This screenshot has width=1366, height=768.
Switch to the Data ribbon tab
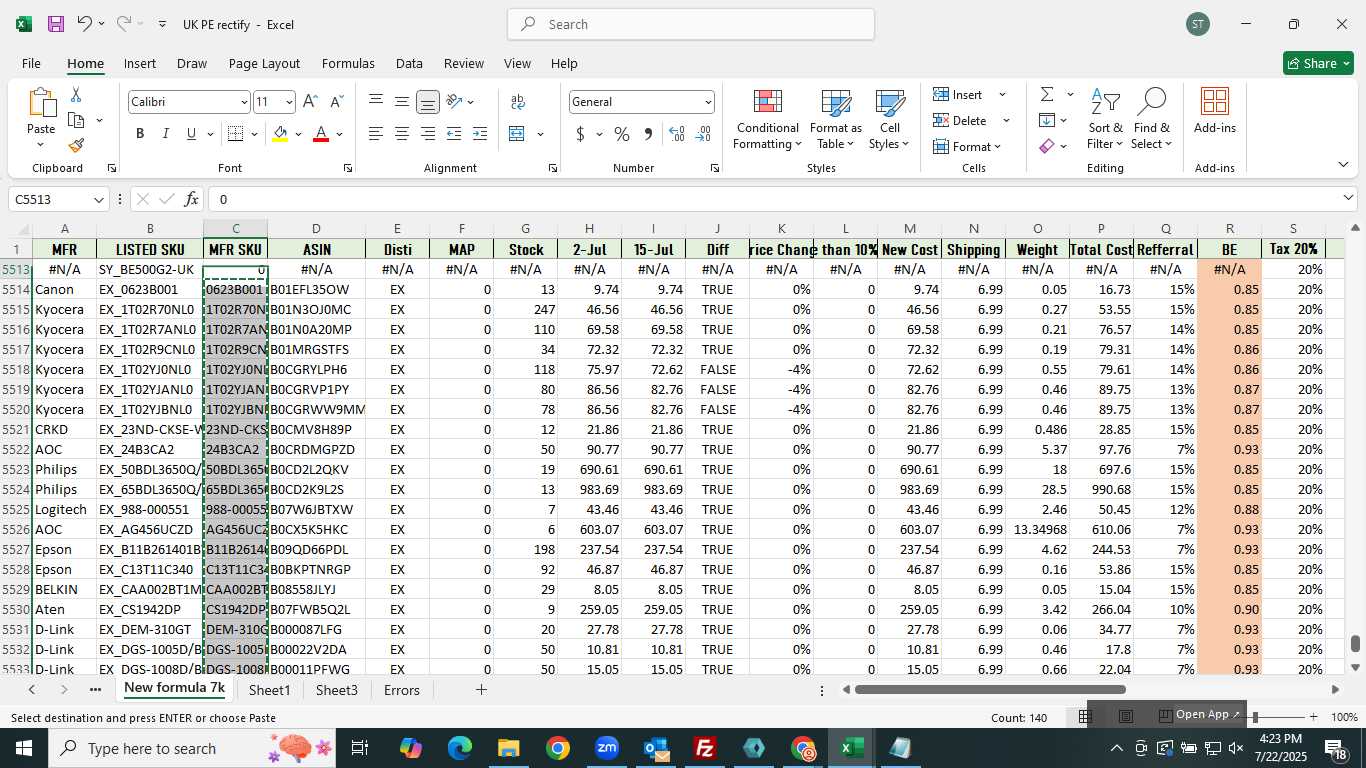(x=409, y=63)
